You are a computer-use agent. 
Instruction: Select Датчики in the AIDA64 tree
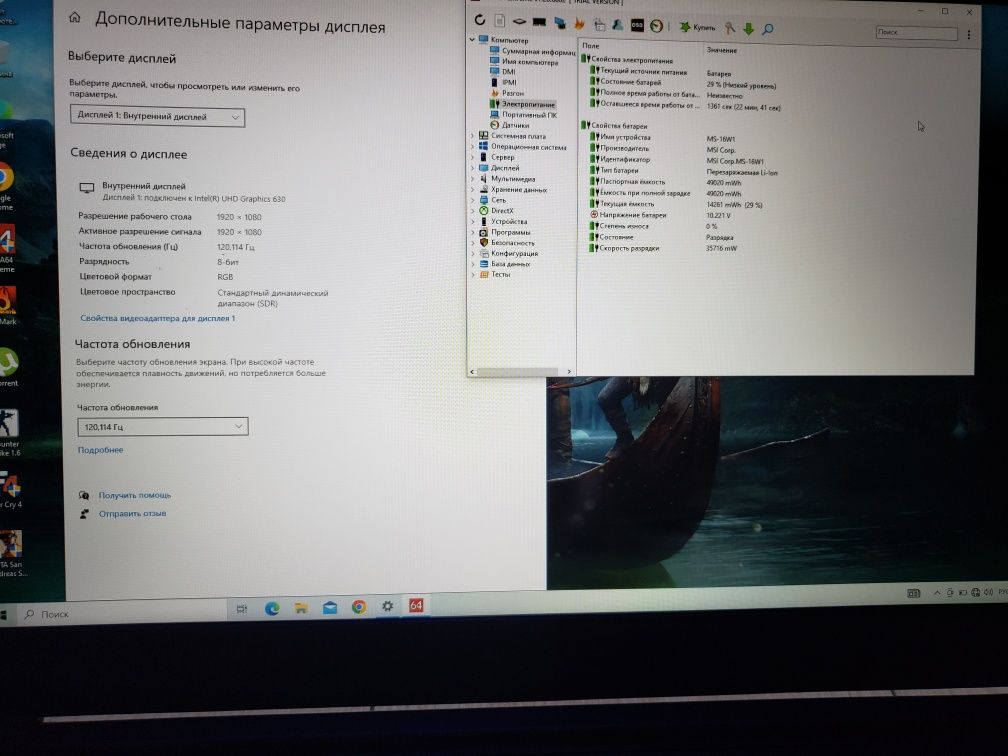[x=510, y=125]
